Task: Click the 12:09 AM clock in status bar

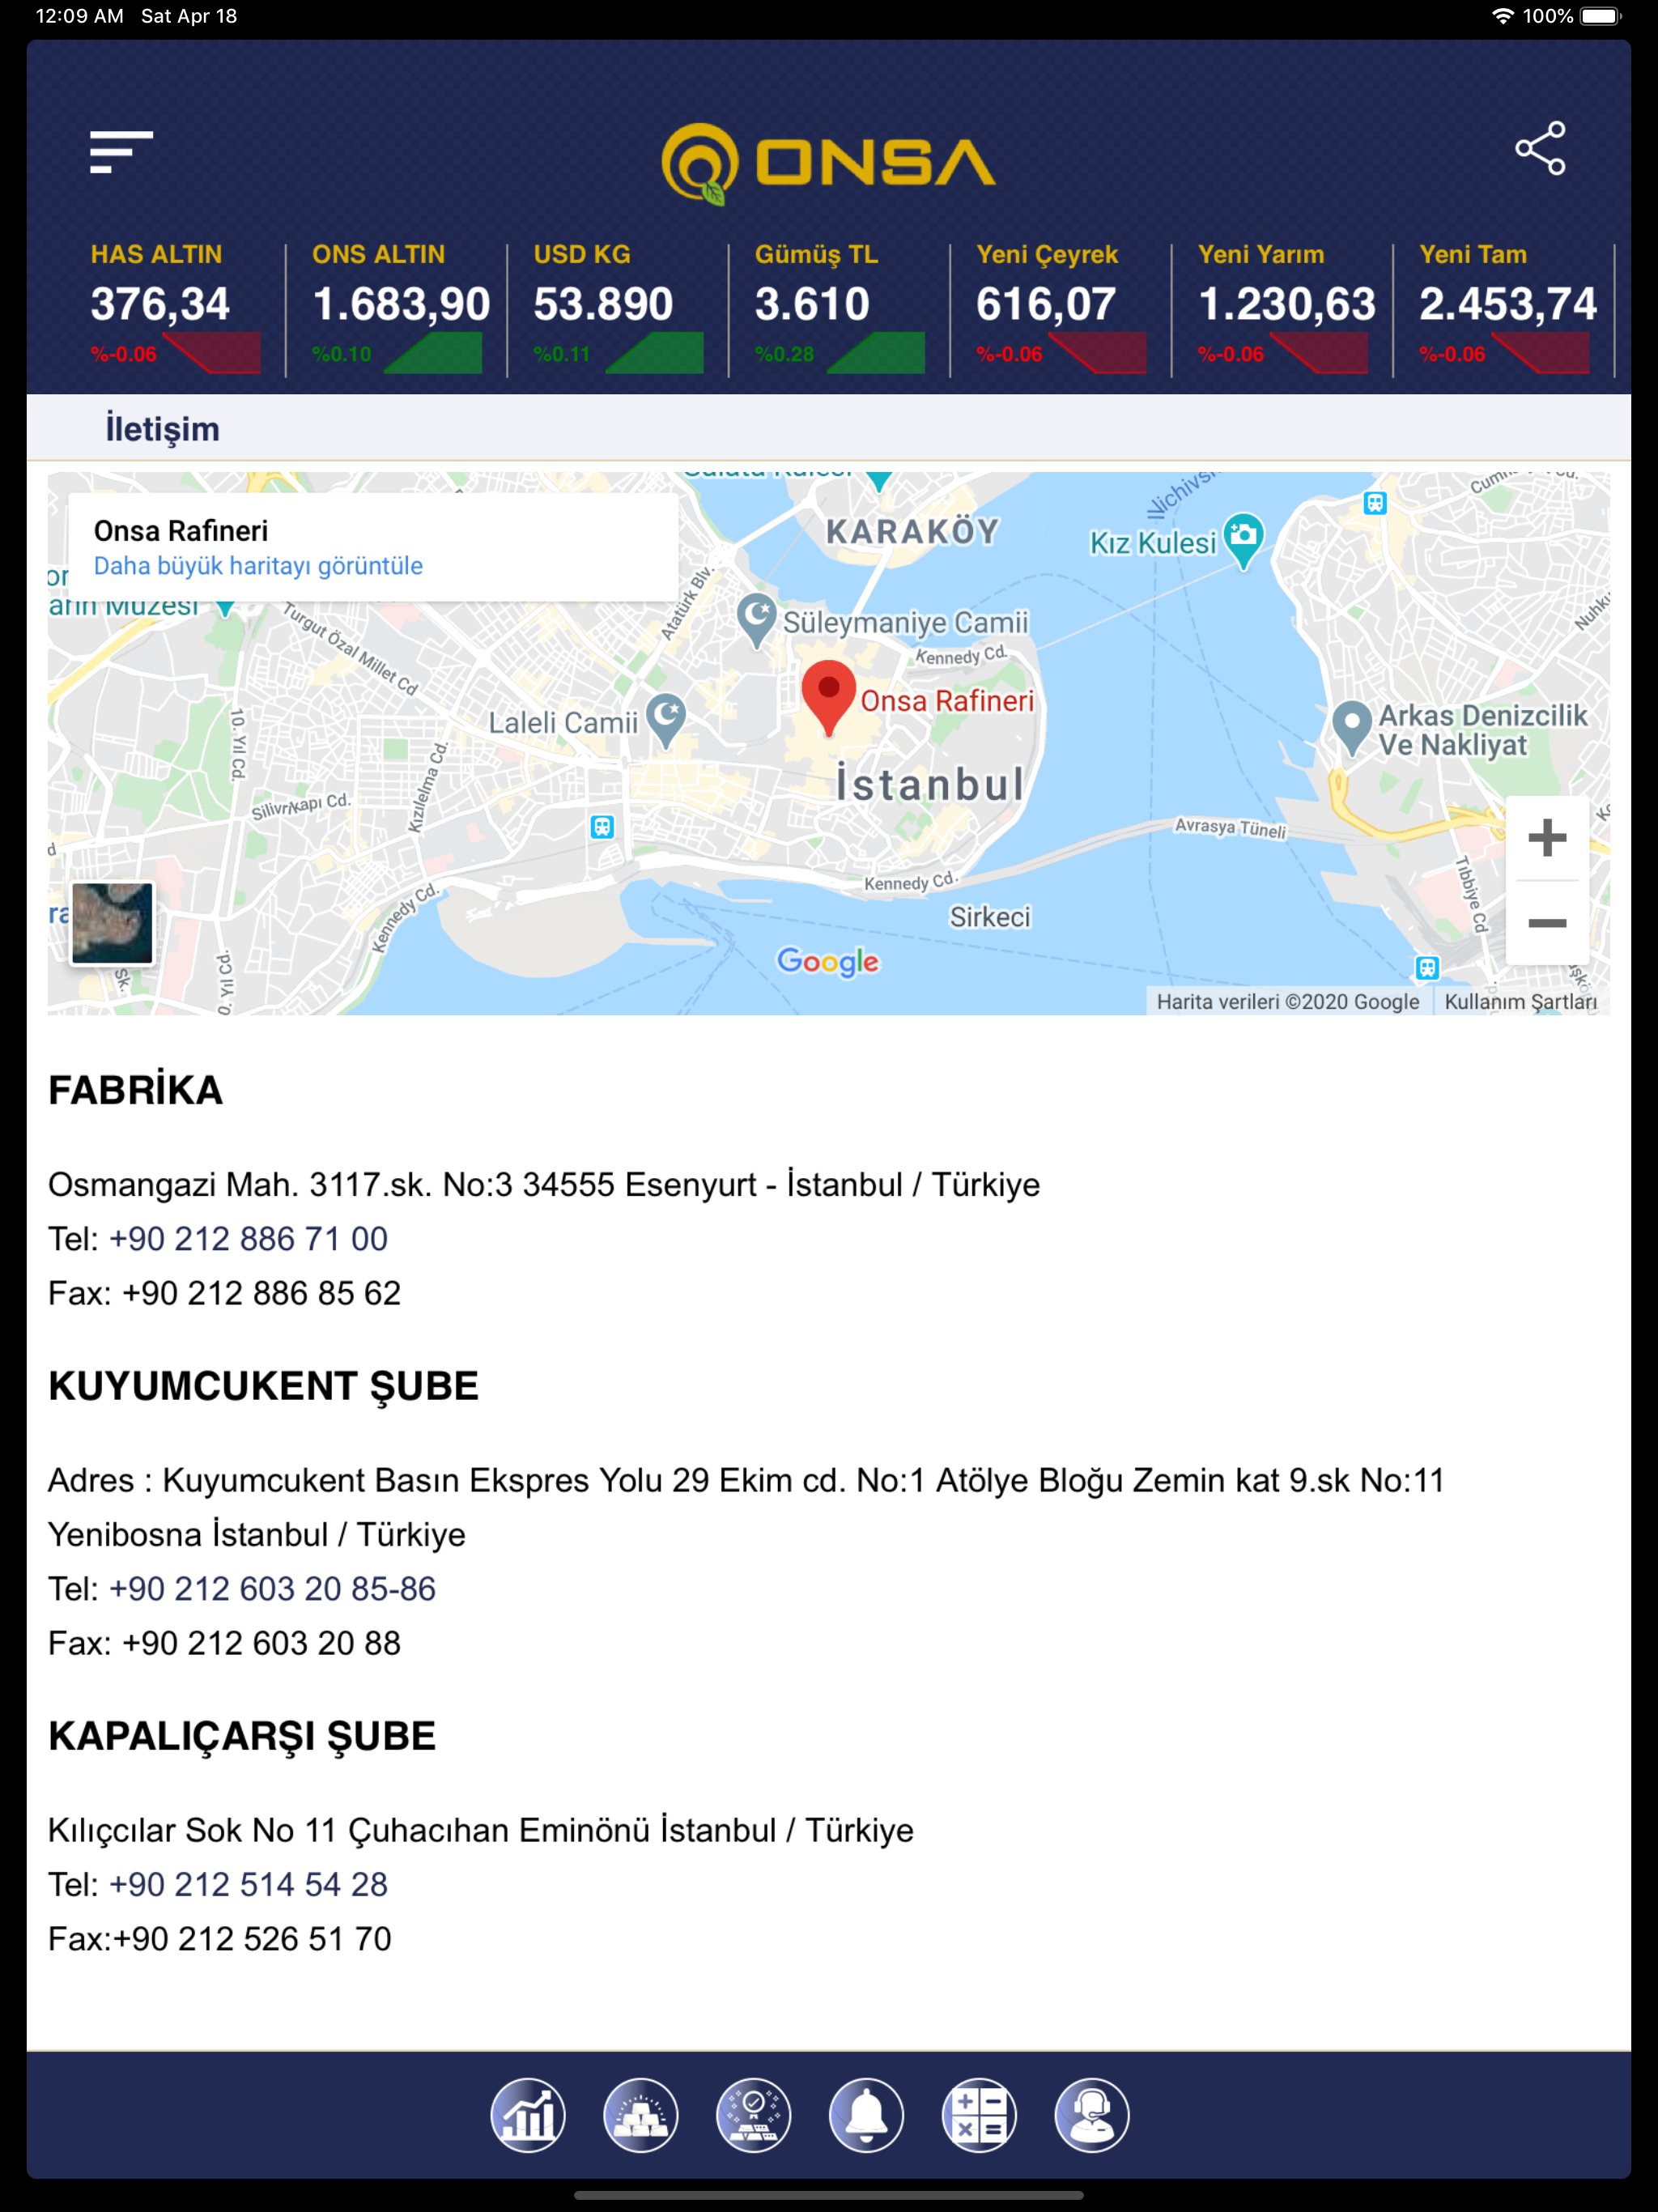Action: point(80,16)
